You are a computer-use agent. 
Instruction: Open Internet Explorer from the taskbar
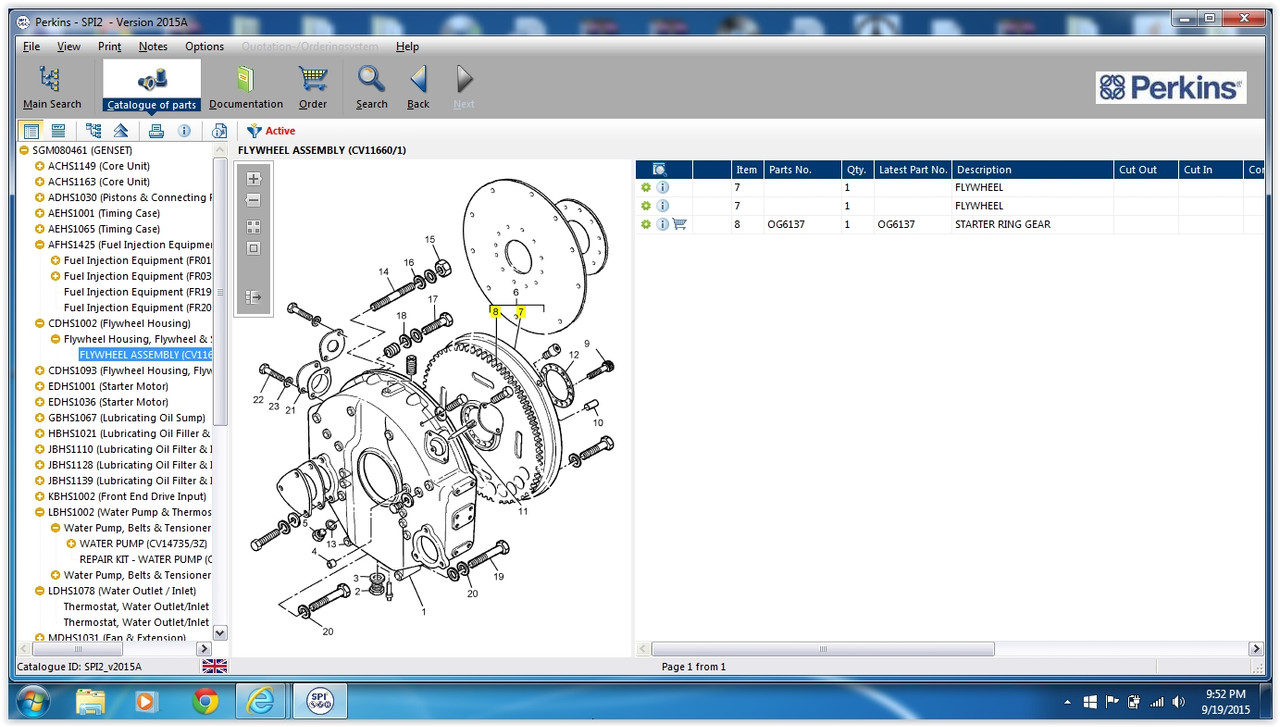pyautogui.click(x=261, y=702)
